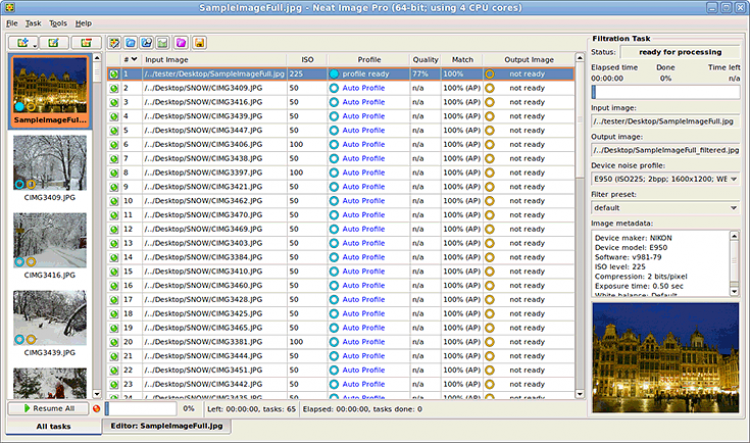Viewport: 750px width, 443px height.
Task: Click the edit task button with pencil
Action: pyautogui.click(x=52, y=43)
